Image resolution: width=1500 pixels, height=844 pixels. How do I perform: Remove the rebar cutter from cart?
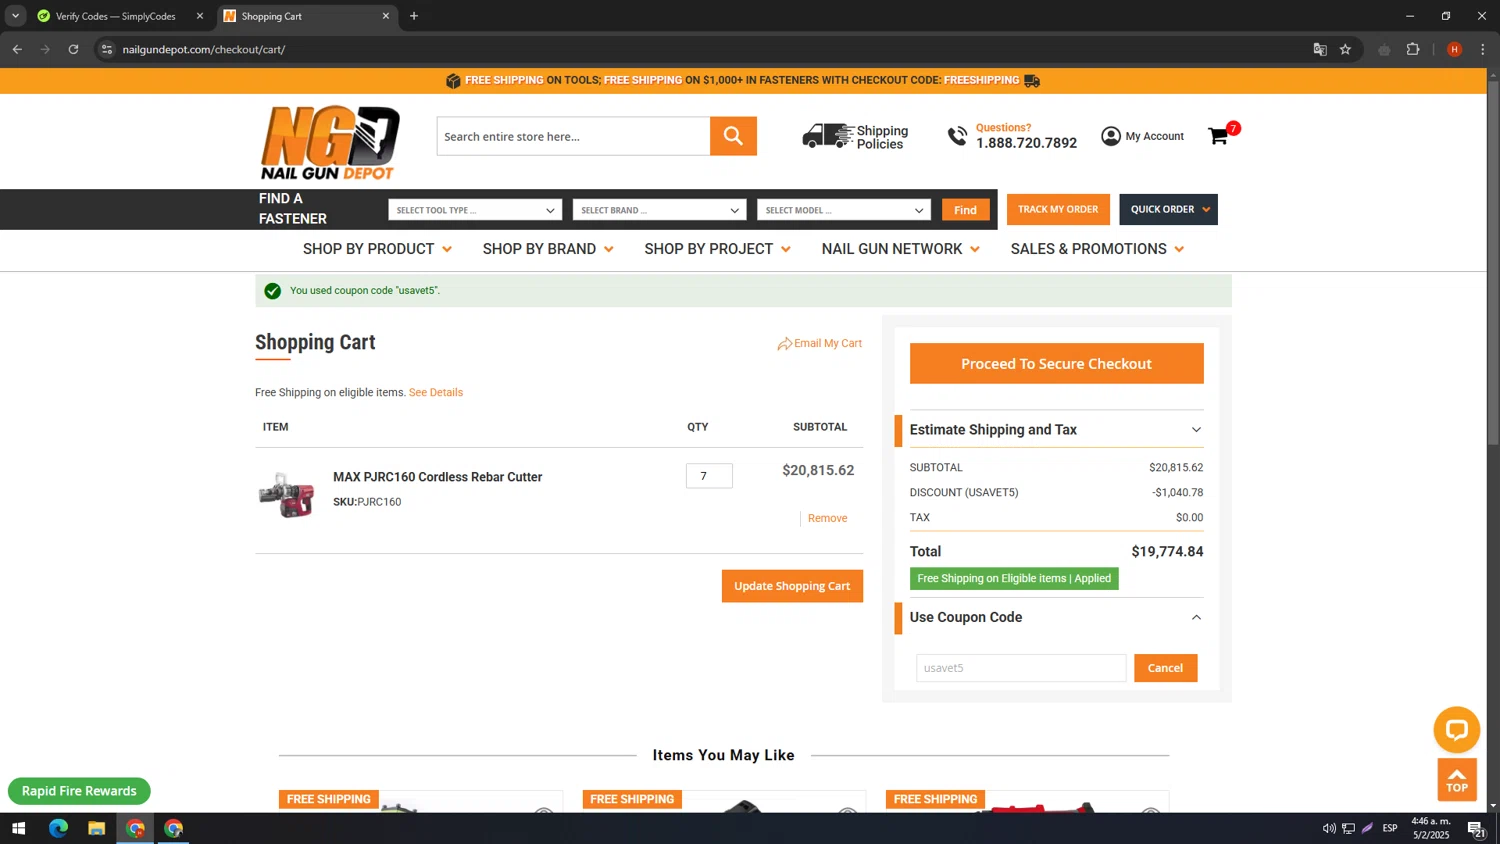click(827, 518)
